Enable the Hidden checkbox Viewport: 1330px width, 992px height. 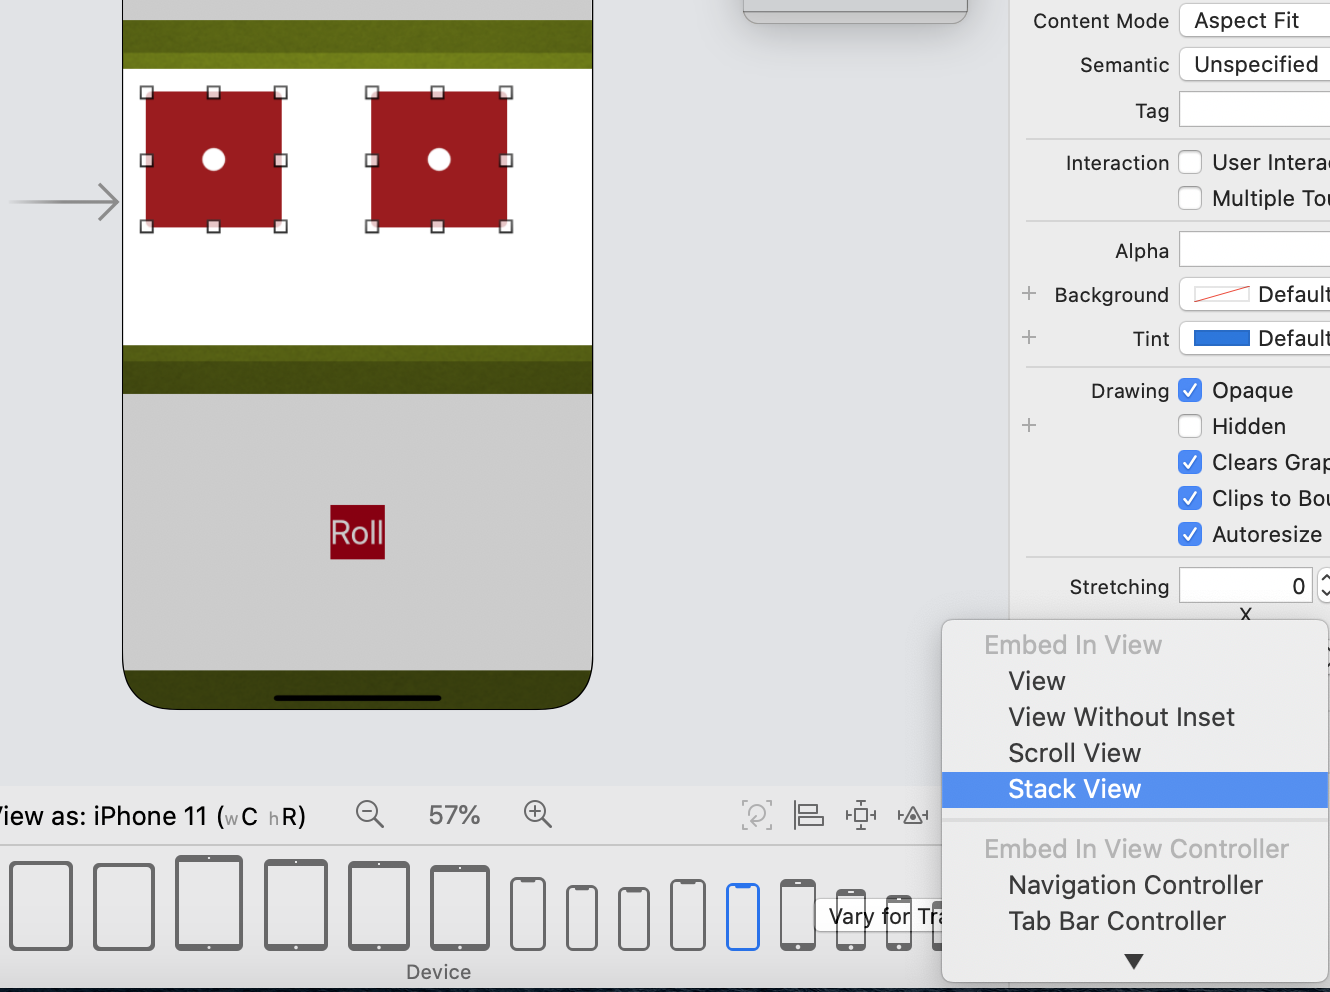pos(1190,426)
